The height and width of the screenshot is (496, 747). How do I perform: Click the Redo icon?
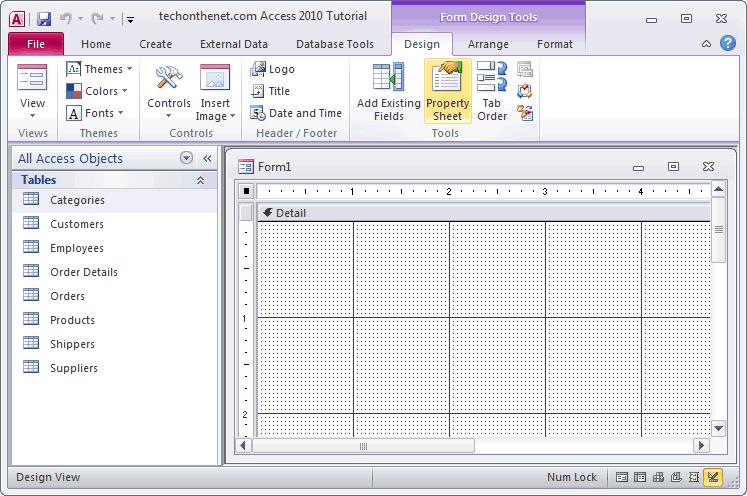tap(98, 19)
